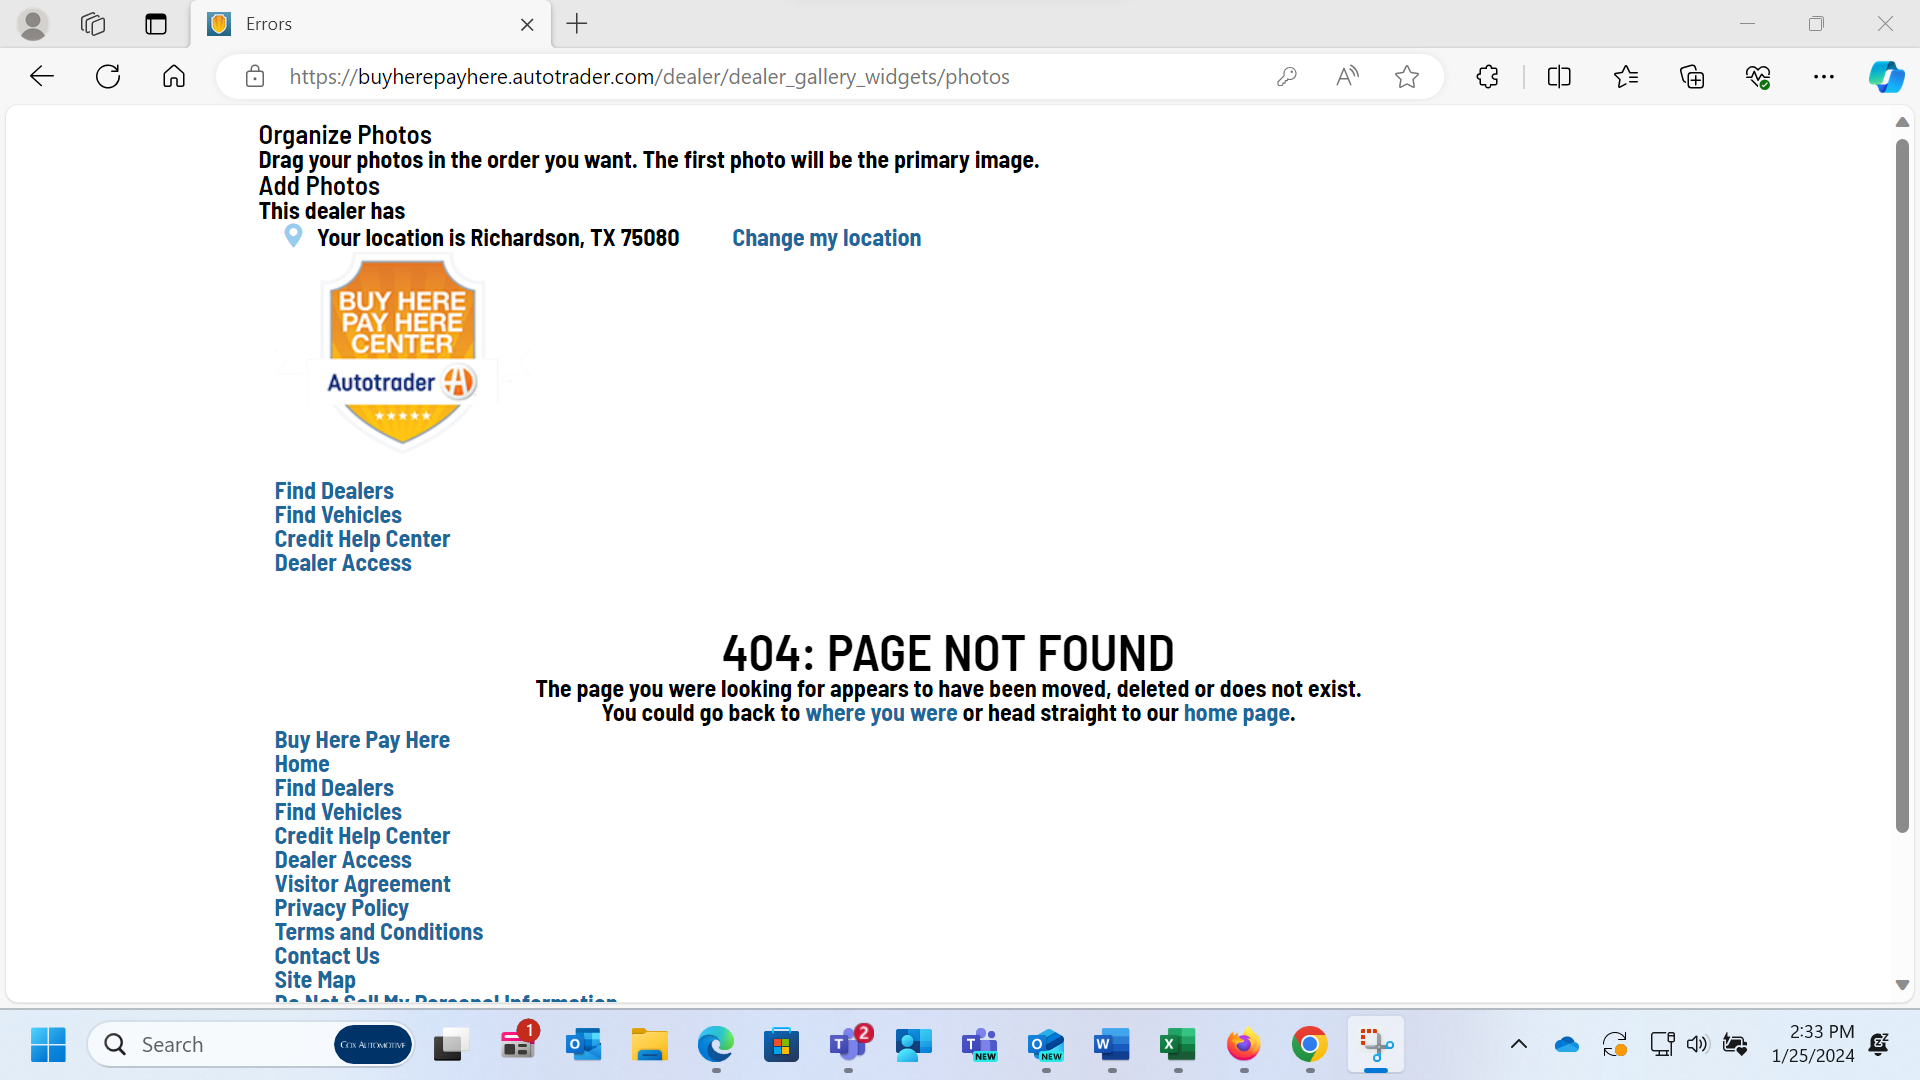Open Split screen icon

pyautogui.click(x=1559, y=77)
